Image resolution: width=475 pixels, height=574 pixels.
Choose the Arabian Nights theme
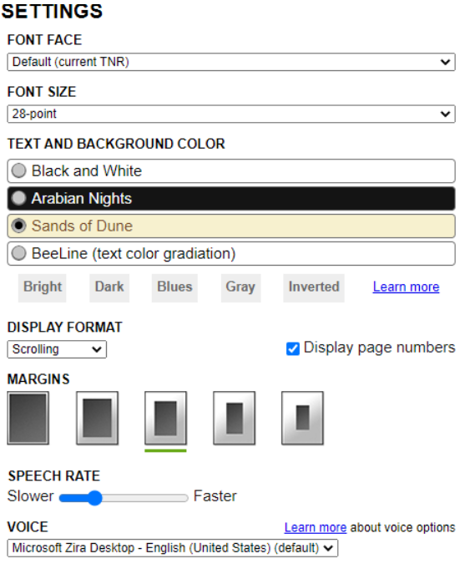point(231,198)
